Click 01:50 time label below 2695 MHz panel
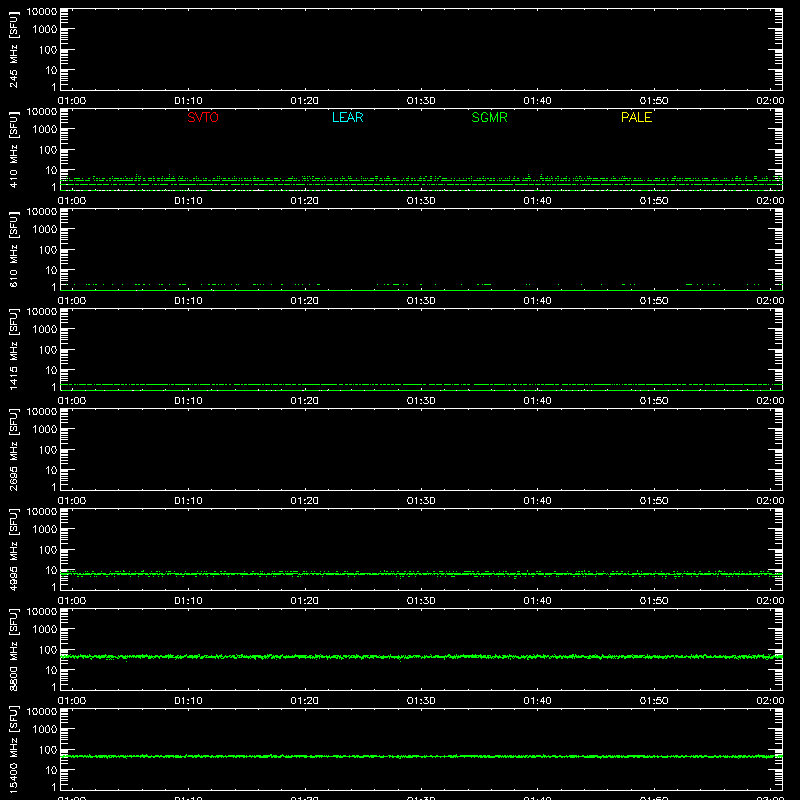The height and width of the screenshot is (800, 800). 654,501
